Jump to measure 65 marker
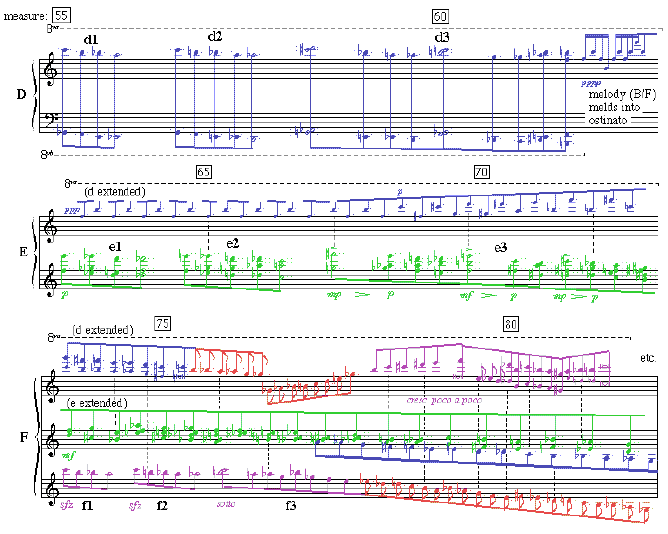The width and height of the screenshot is (668, 534). 203,172
